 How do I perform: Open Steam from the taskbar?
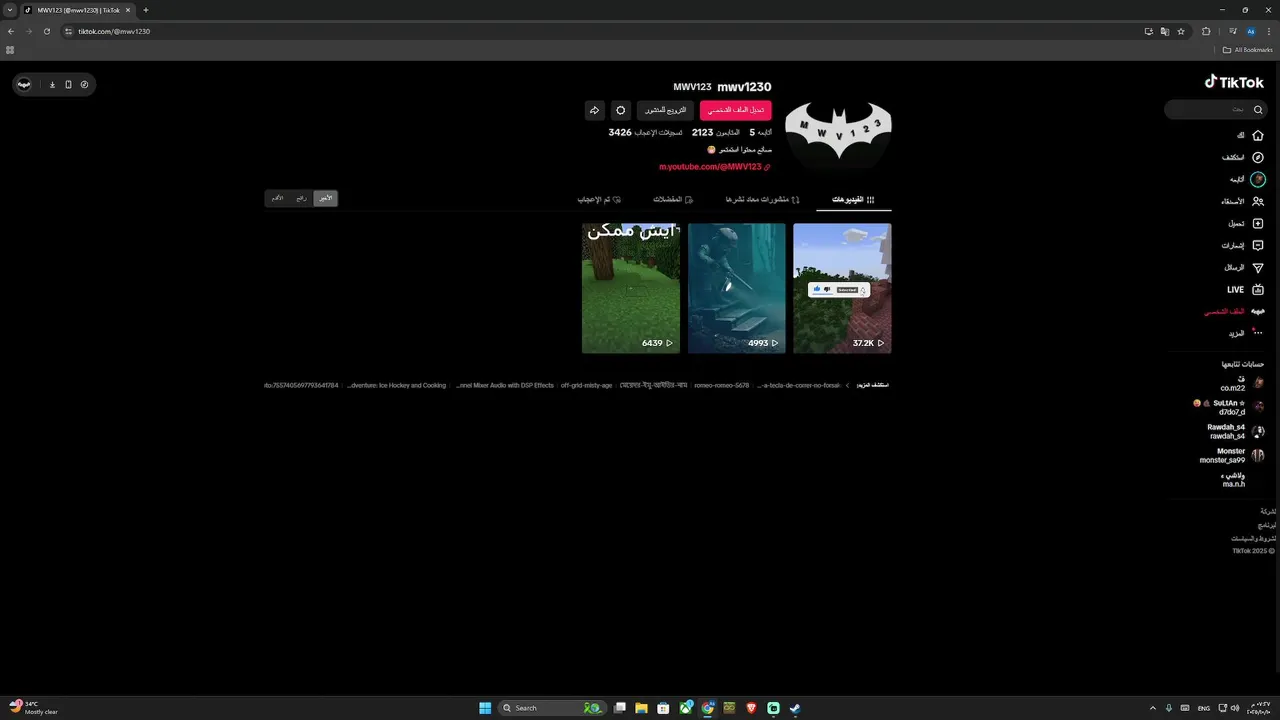click(795, 708)
